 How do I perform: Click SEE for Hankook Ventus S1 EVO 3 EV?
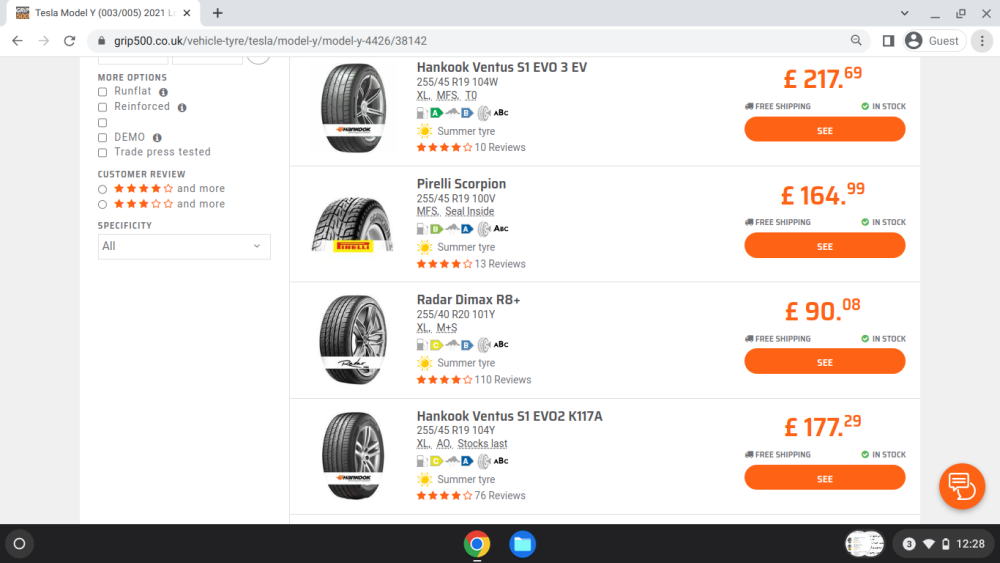(x=825, y=129)
